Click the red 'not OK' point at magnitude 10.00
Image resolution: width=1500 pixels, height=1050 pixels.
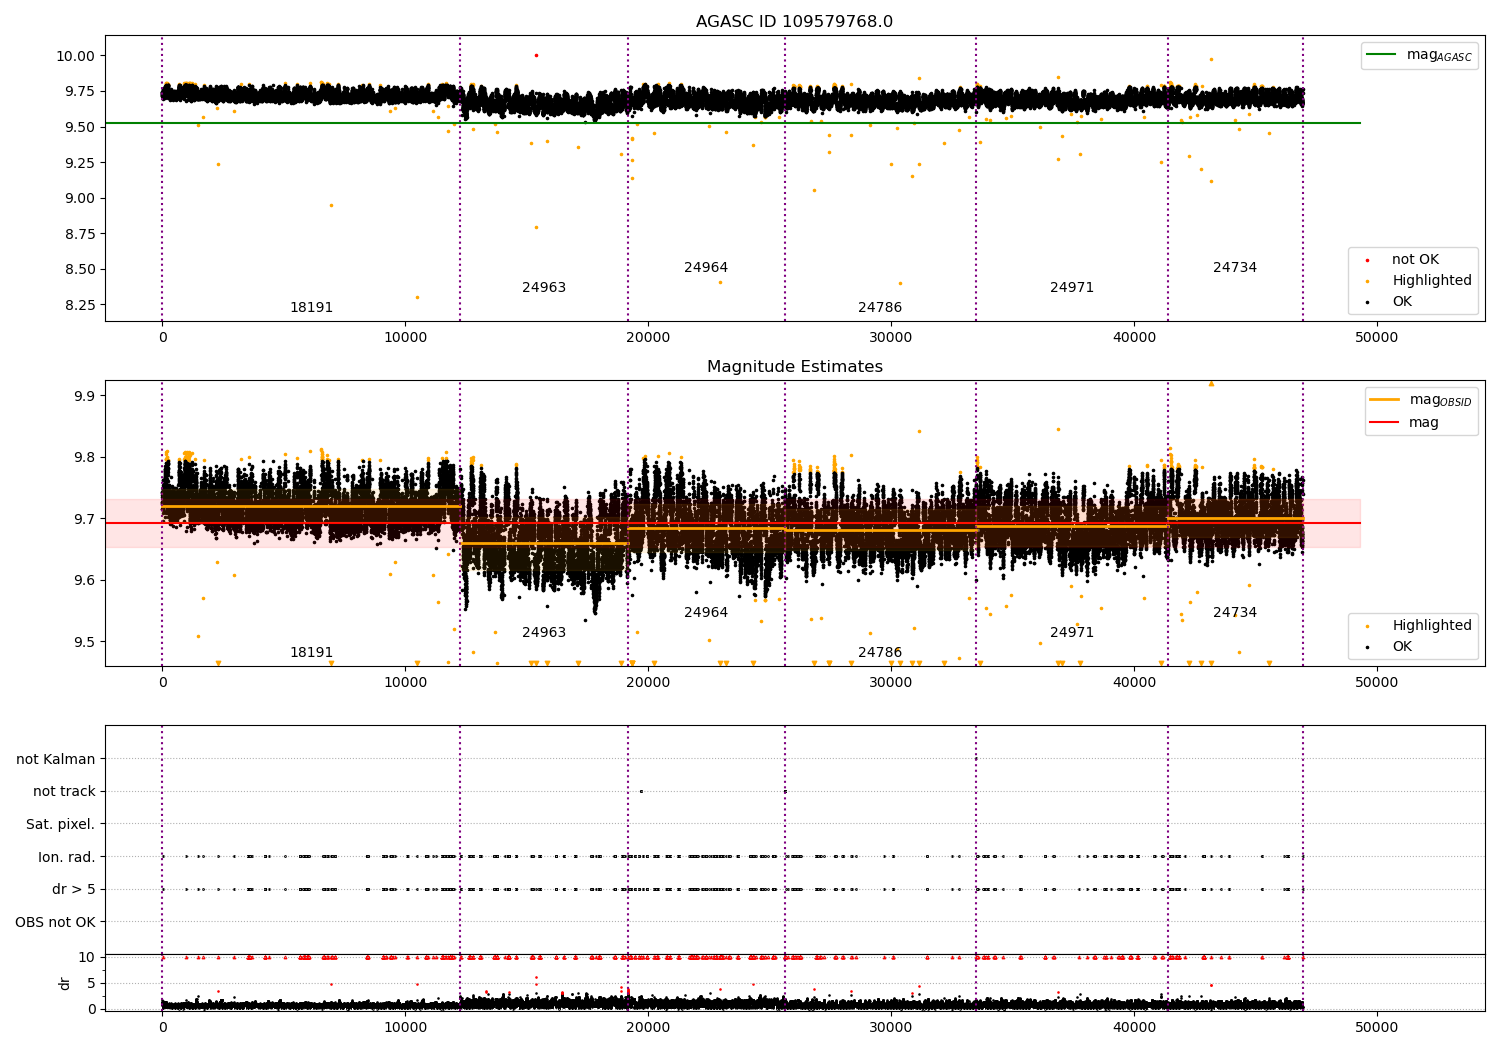point(536,55)
